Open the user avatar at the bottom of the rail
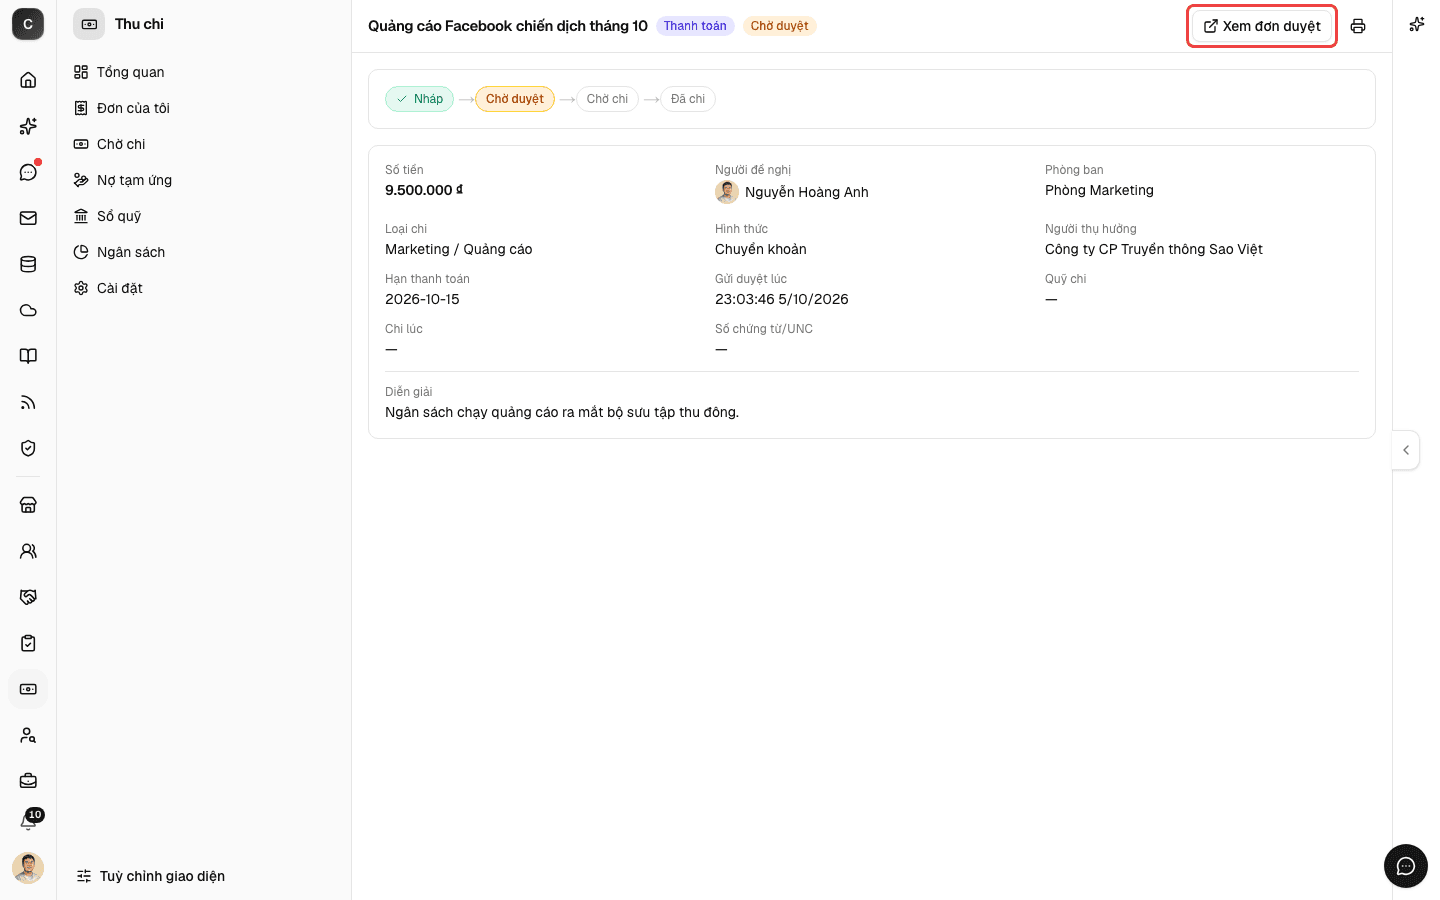Viewport: 1440px width, 900px height. 28,868
